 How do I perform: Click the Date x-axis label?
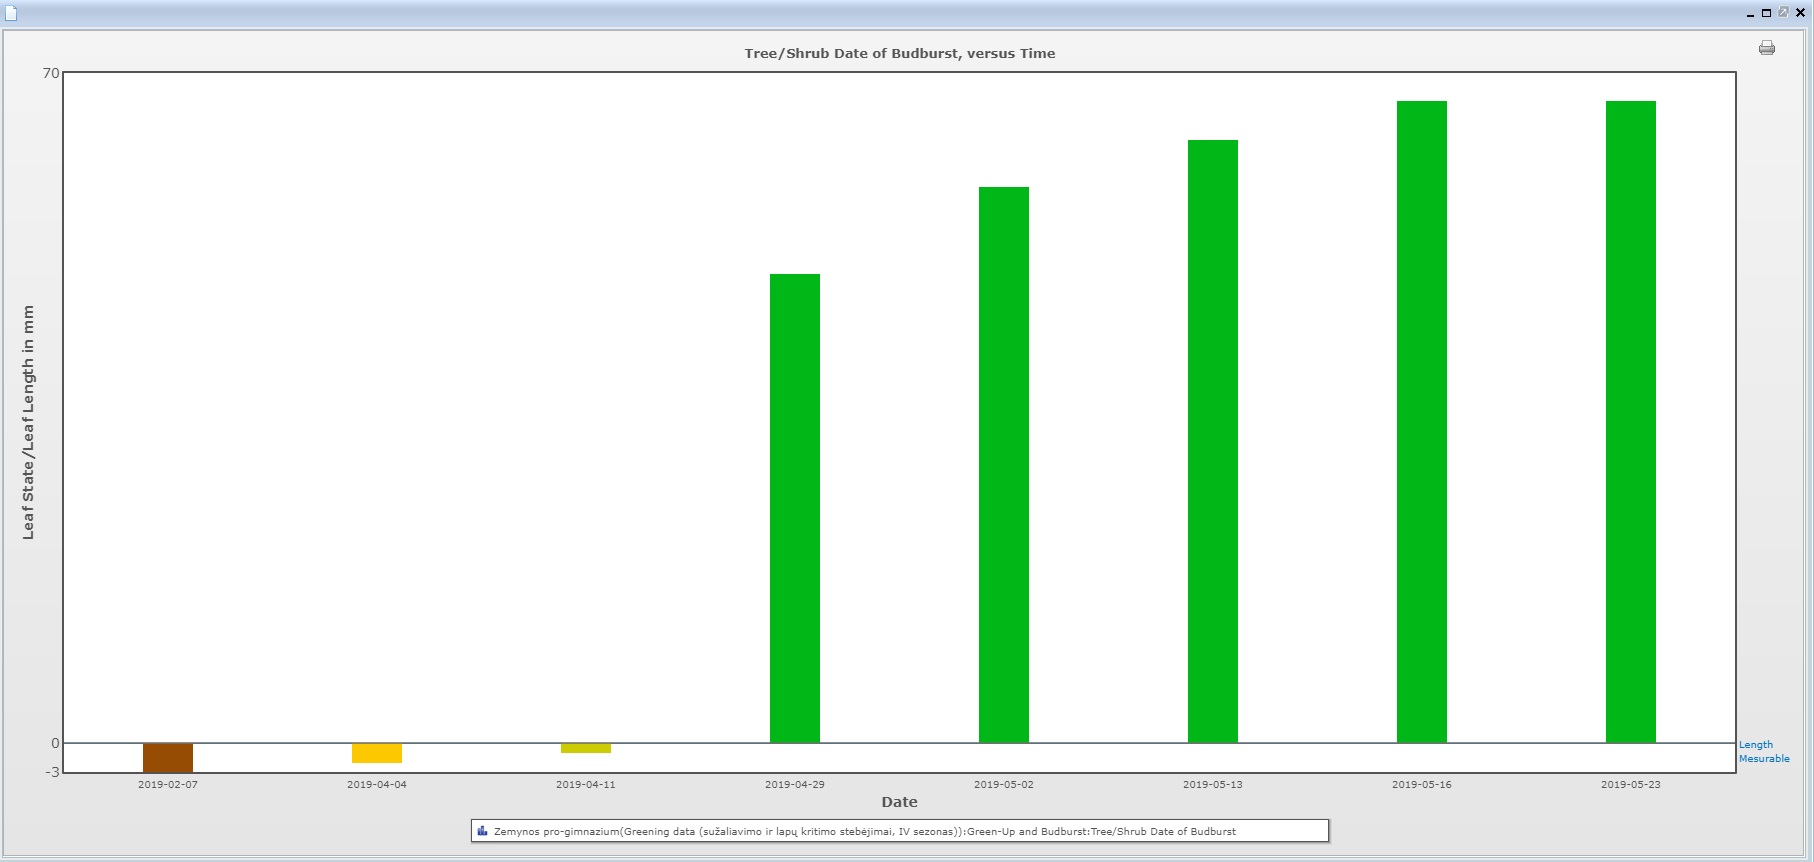pyautogui.click(x=899, y=802)
